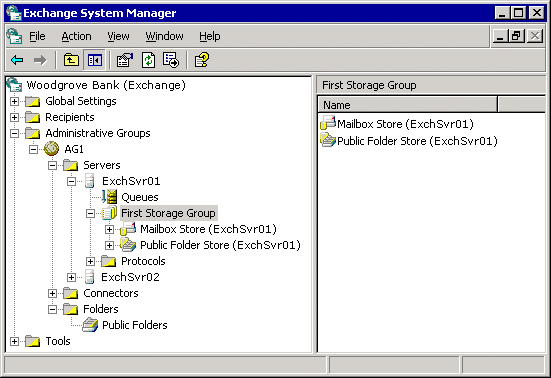Click the Queues icon
Viewport: 551px width, 378px height.
coord(109,197)
